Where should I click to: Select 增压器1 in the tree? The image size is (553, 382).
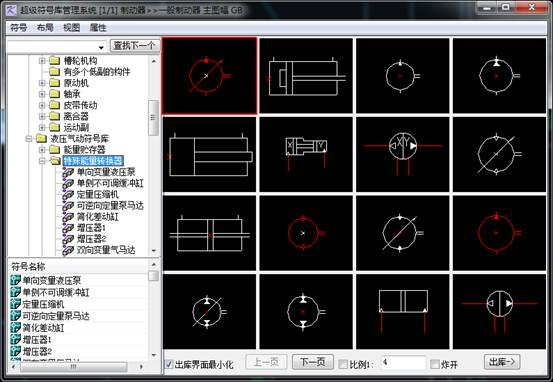[x=91, y=228]
